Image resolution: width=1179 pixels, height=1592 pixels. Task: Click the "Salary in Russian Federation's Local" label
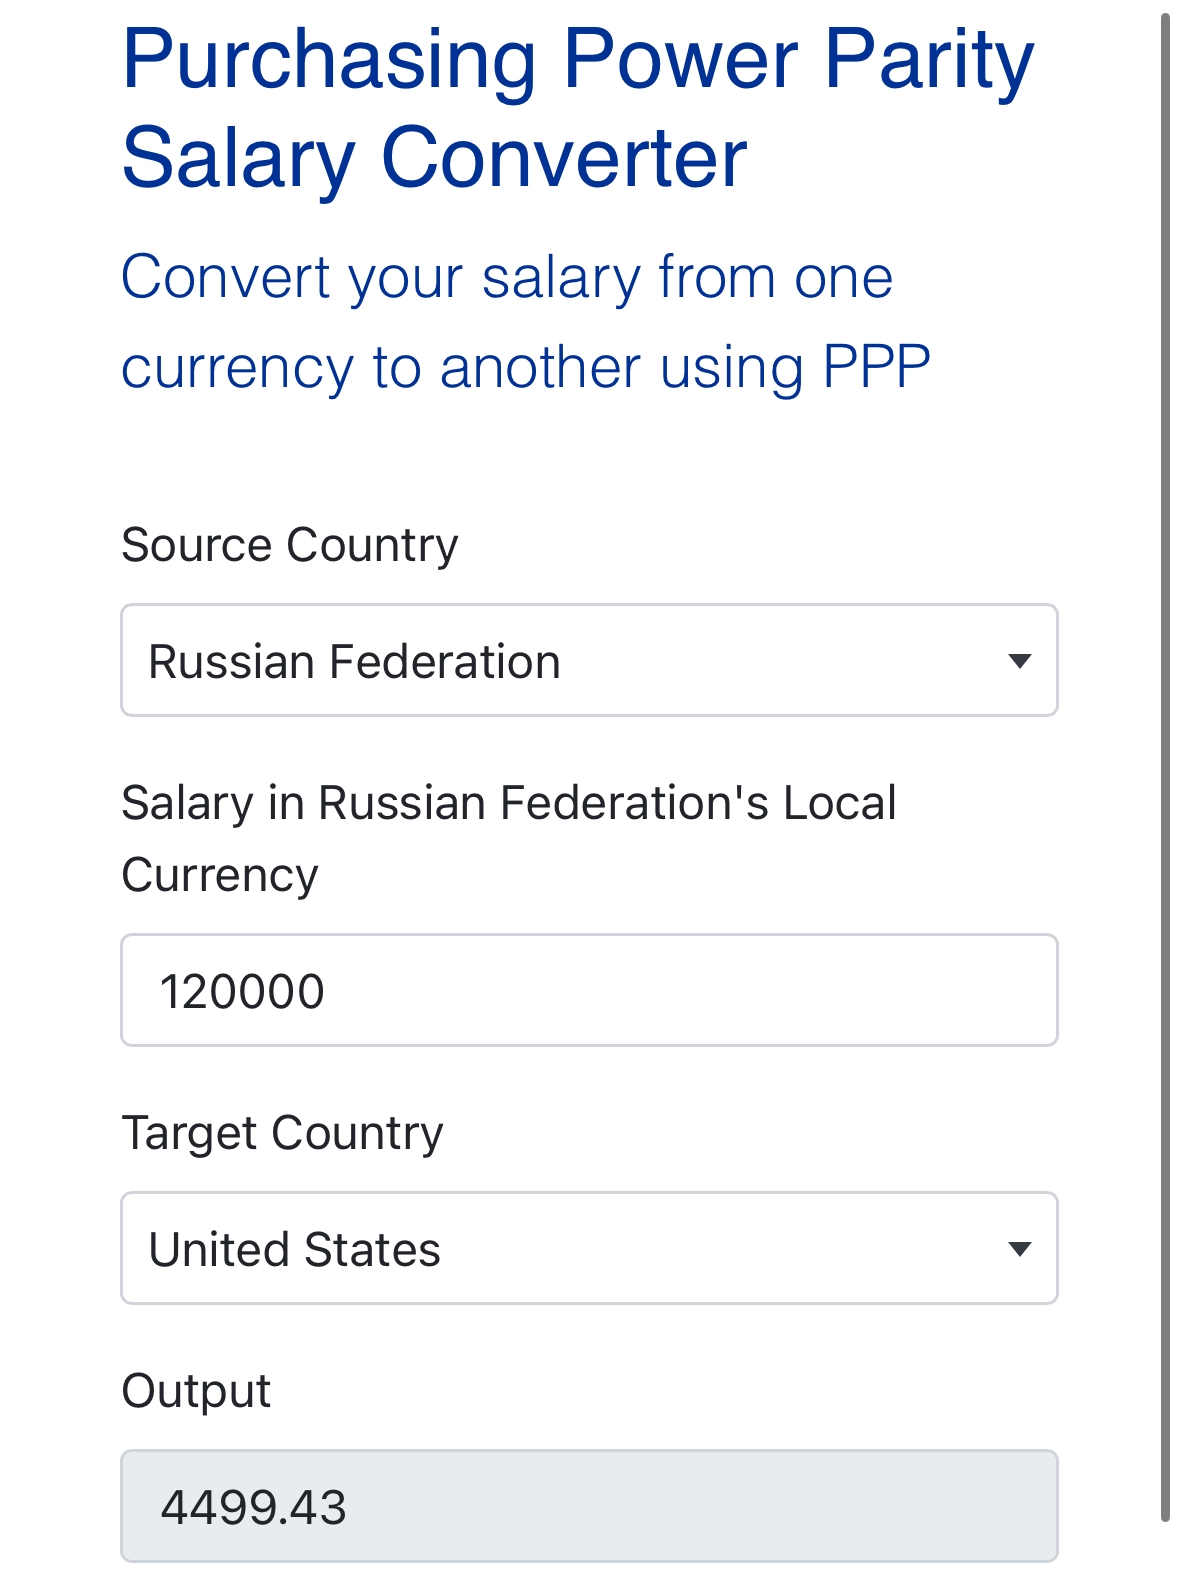[x=508, y=803]
